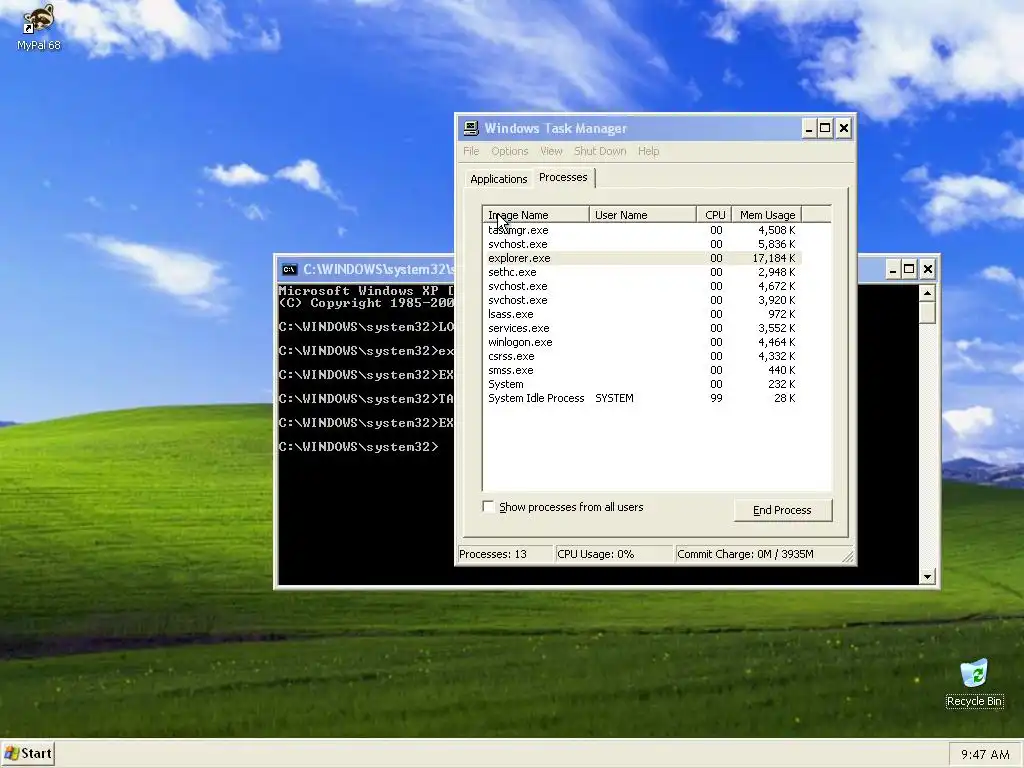Sort processes by Mem Usage column
Screen dimensions: 1024x768
coord(767,215)
